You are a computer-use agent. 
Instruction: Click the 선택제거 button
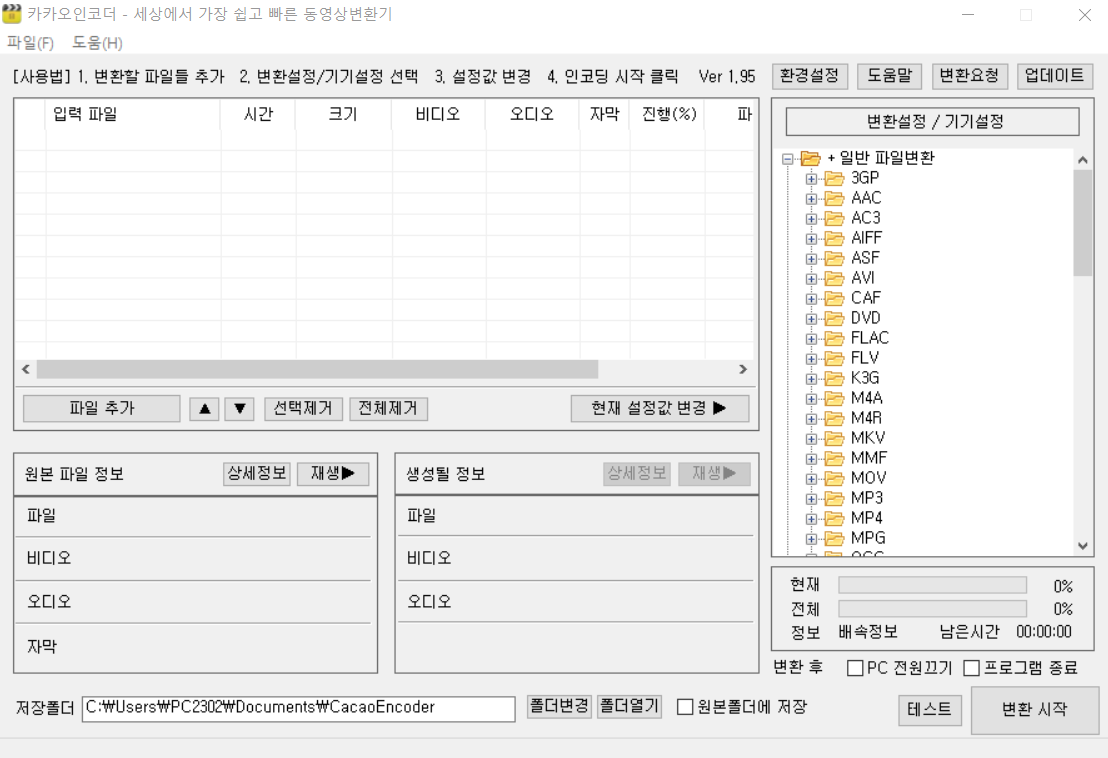pyautogui.click(x=303, y=408)
